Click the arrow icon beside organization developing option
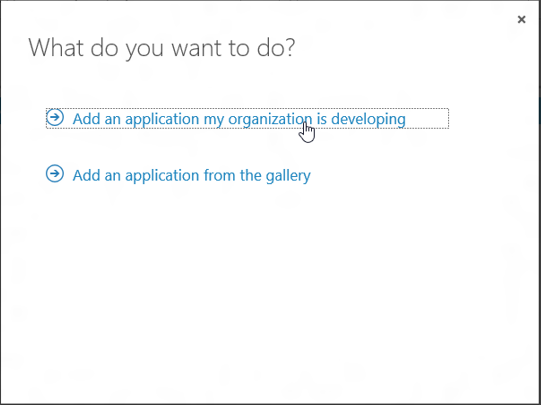 point(55,117)
